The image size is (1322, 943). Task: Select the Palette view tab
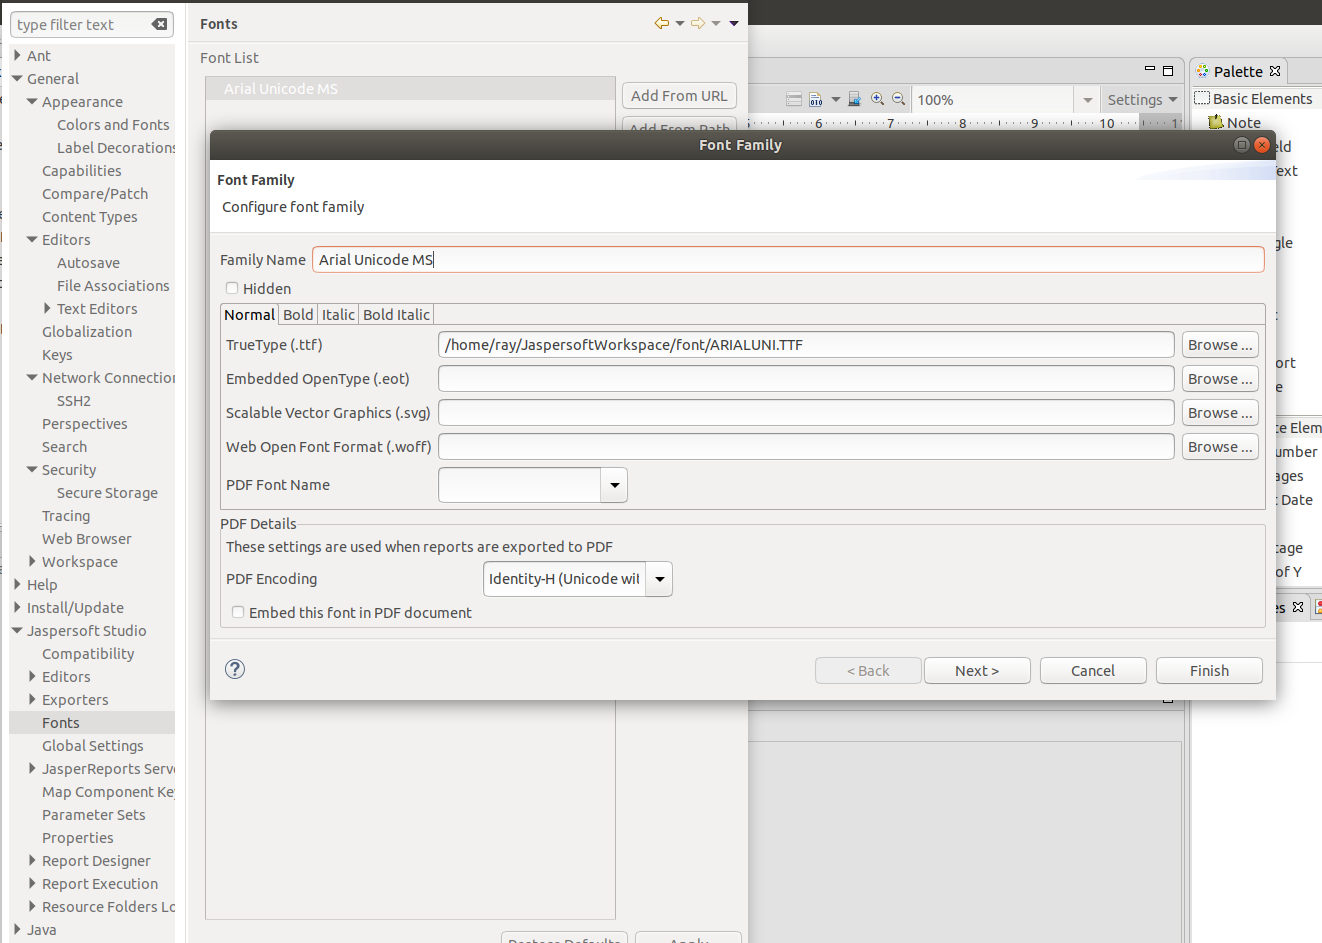(1238, 71)
